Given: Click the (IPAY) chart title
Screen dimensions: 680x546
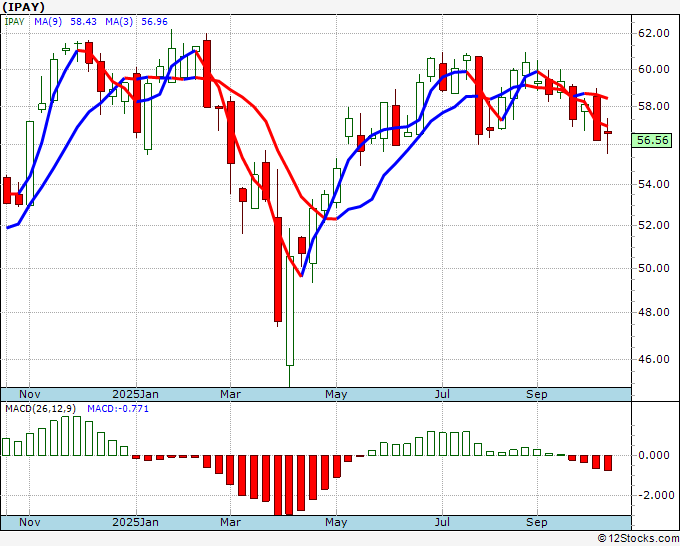Looking at the screenshot, I should 23,7.
